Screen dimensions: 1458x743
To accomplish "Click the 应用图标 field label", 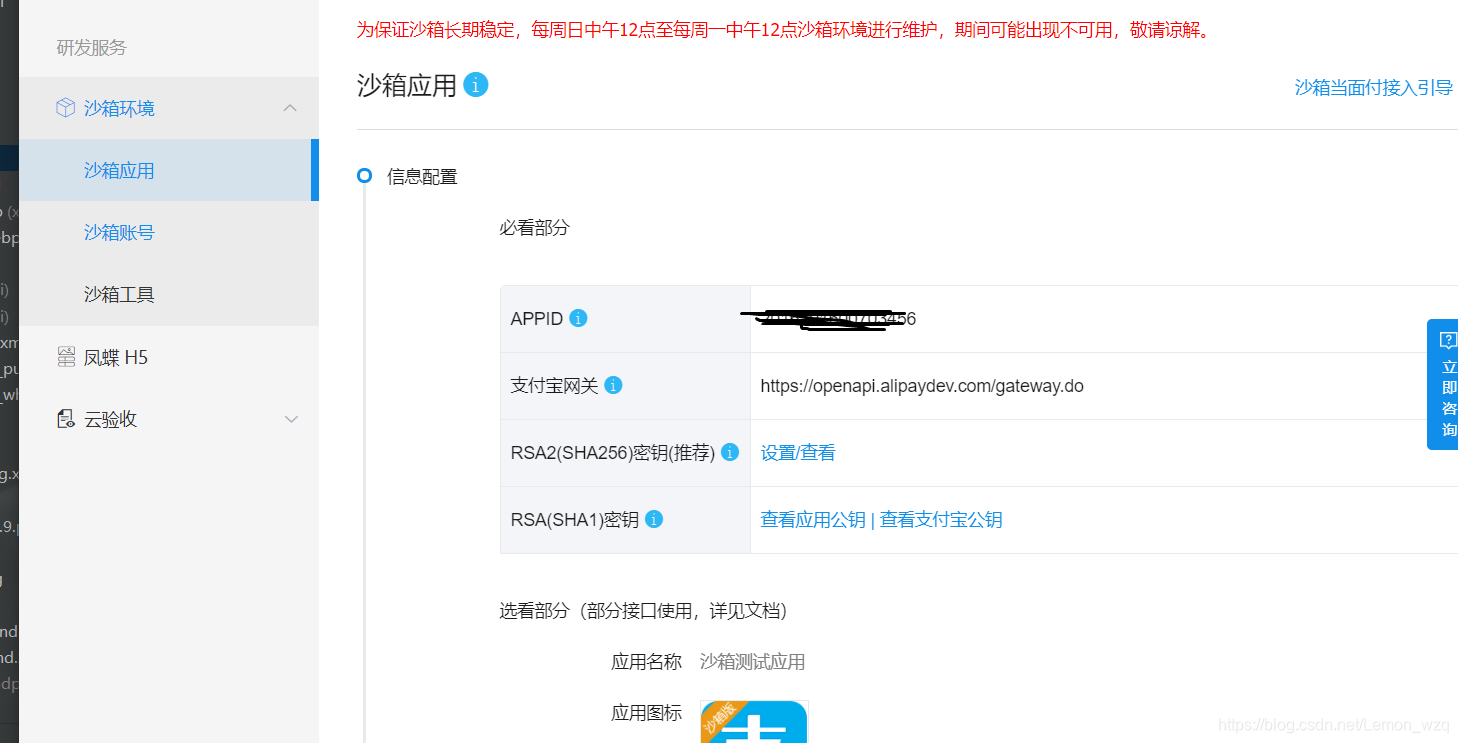I will tap(646, 712).
